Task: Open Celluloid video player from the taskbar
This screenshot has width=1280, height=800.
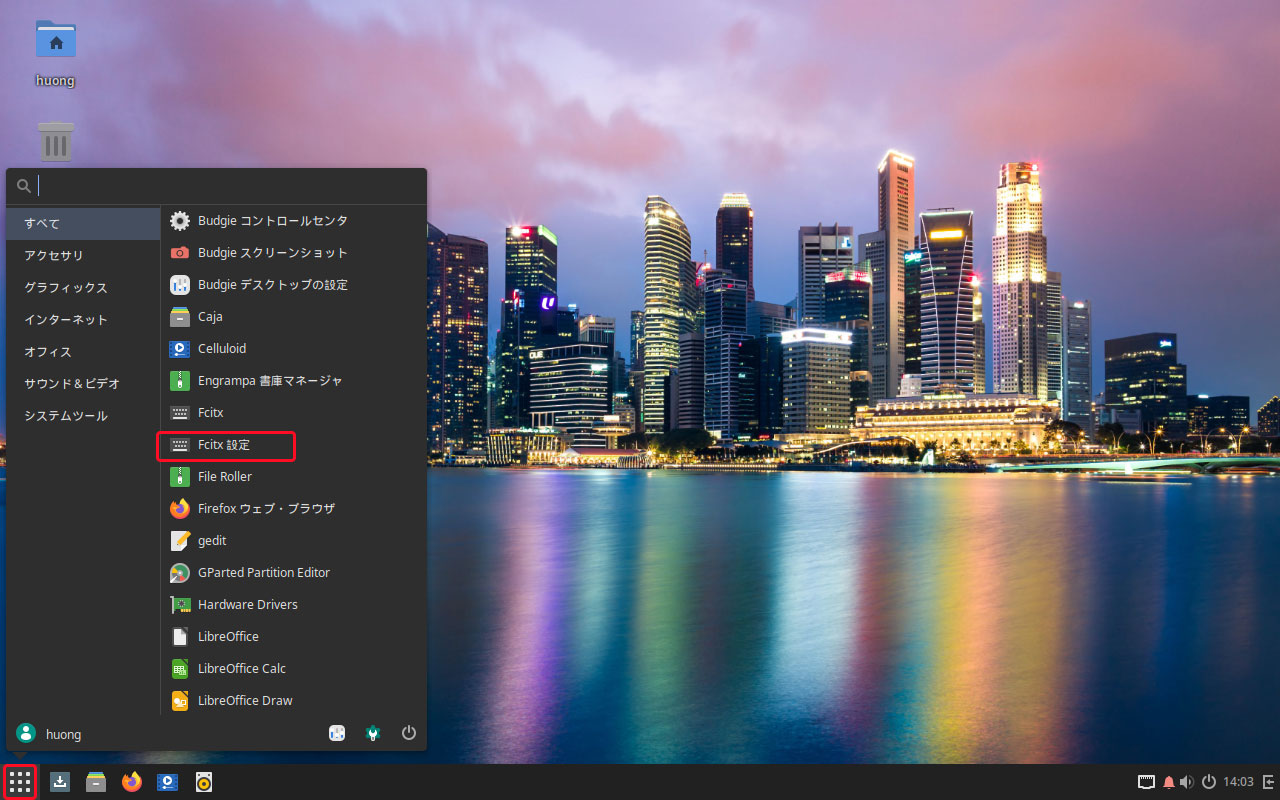Action: click(168, 782)
